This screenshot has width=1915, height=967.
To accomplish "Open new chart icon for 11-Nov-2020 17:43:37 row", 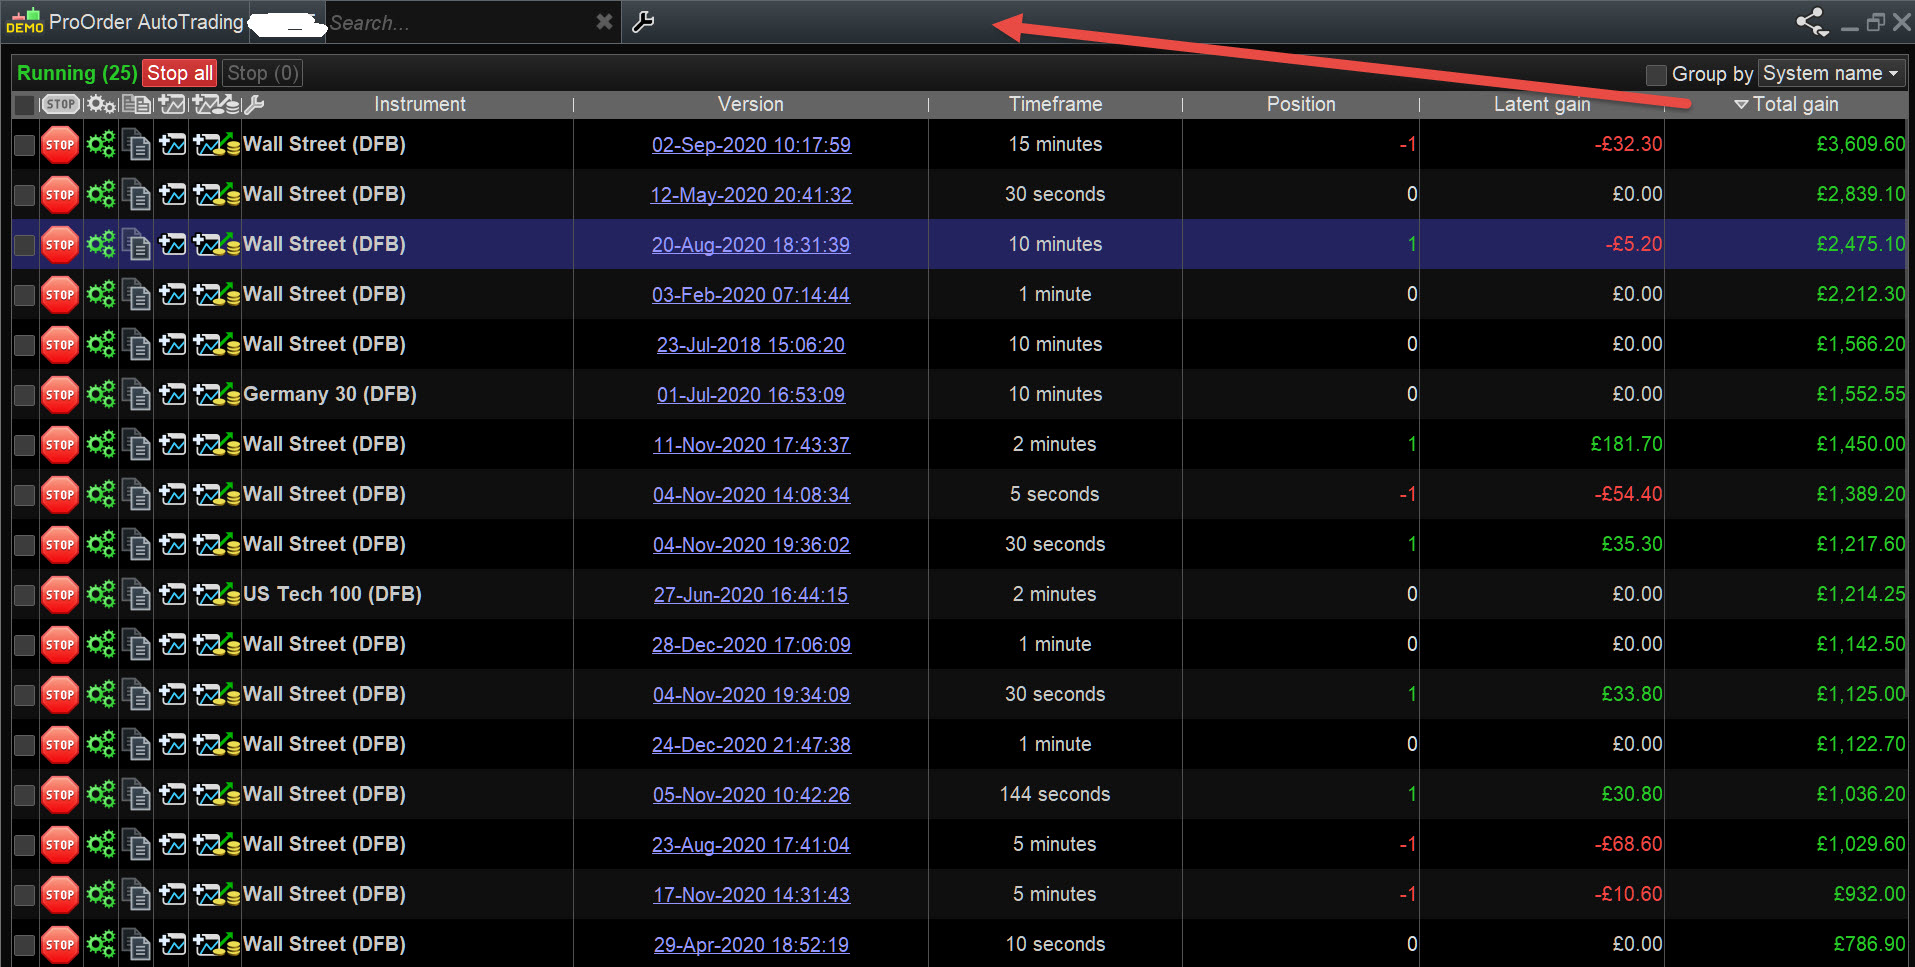I will point(173,444).
